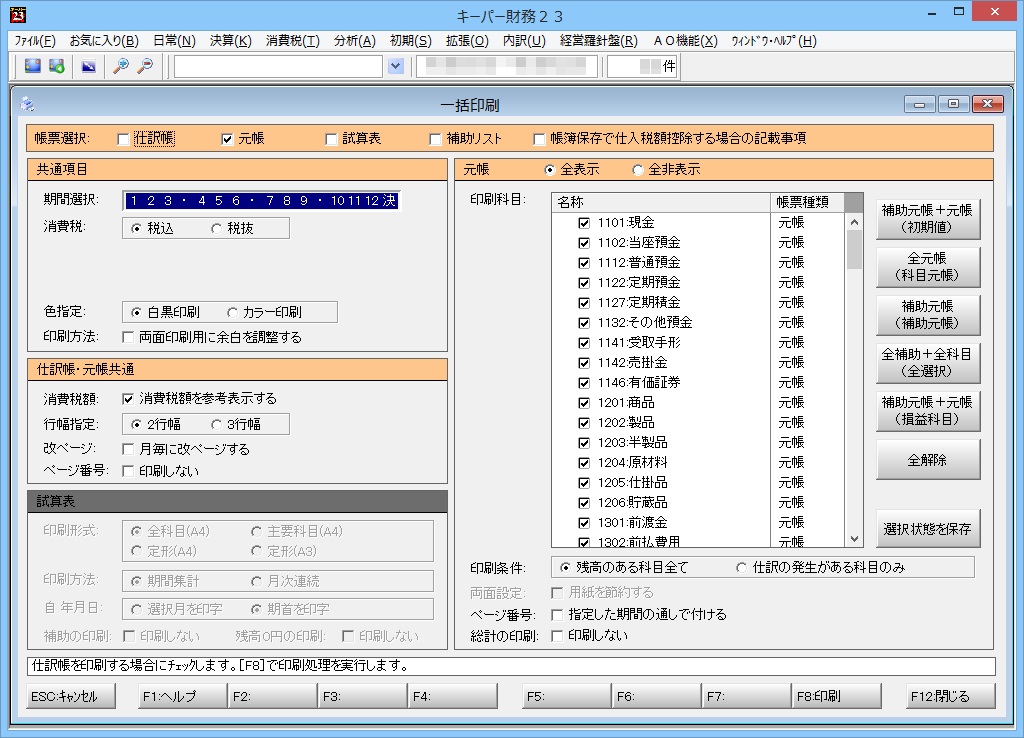Uncheck the 元帳 checkbox in 帳票選択

click(227, 139)
